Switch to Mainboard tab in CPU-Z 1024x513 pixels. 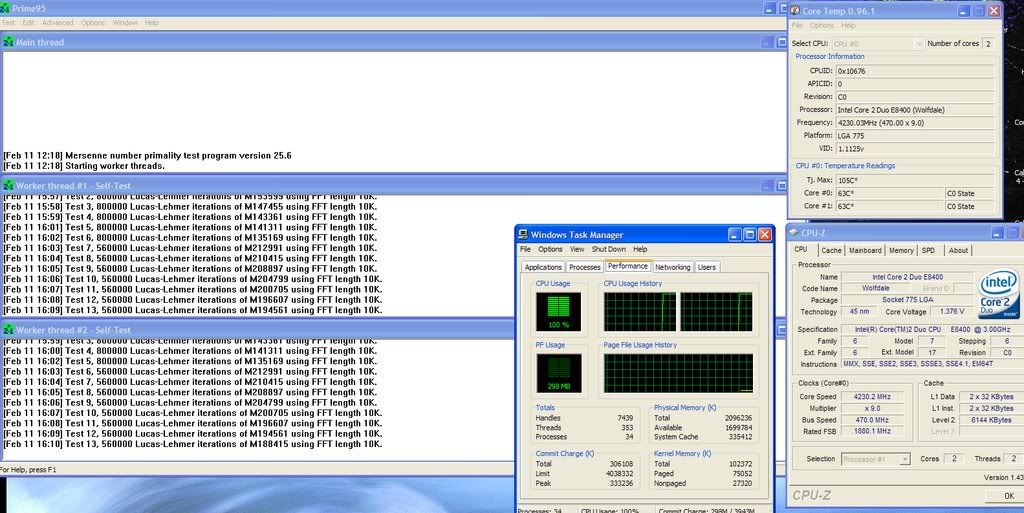click(865, 251)
